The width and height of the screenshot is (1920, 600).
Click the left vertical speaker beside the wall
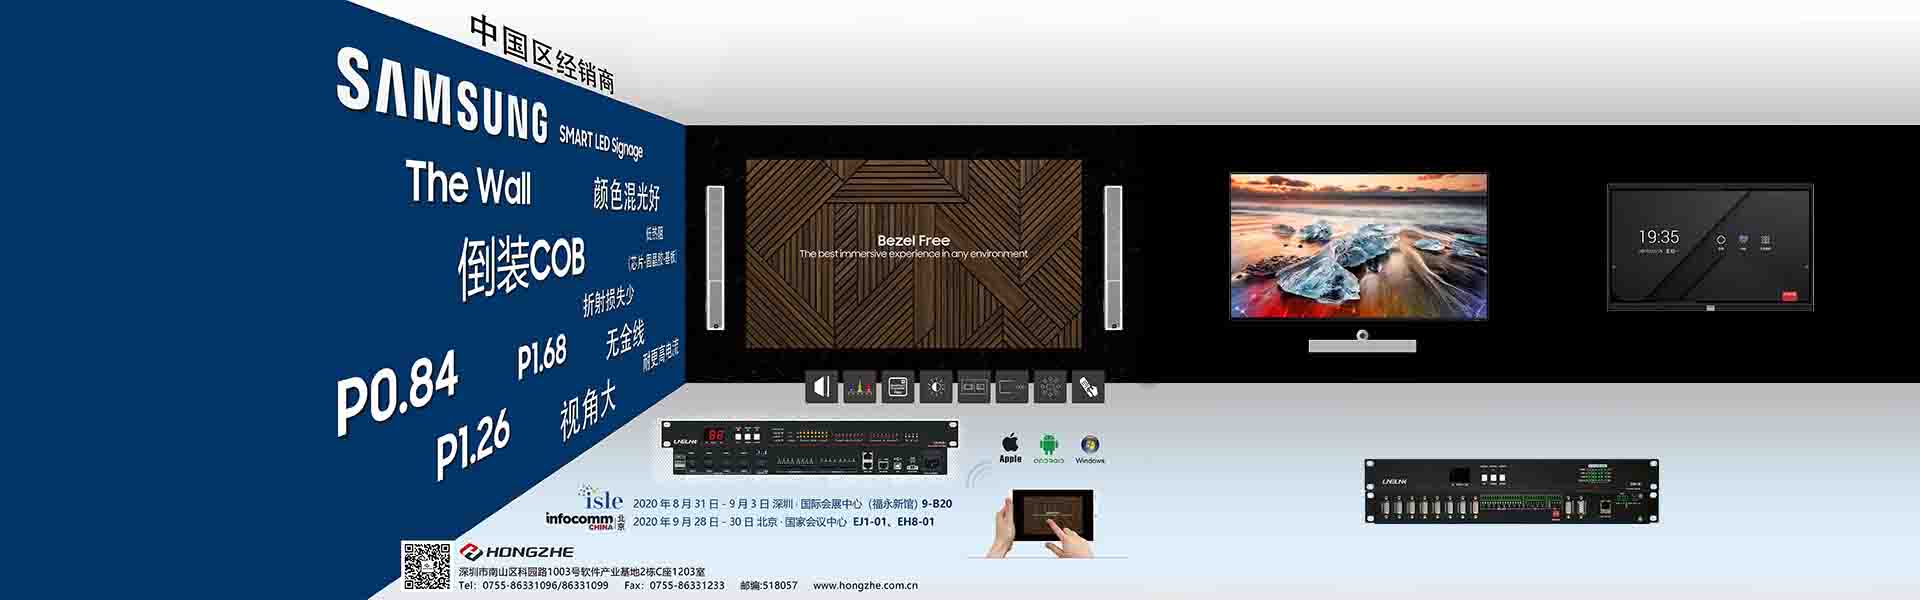[x=715, y=257]
